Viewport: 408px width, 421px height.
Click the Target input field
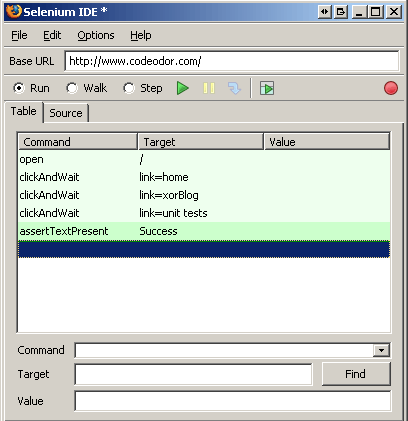(193, 374)
